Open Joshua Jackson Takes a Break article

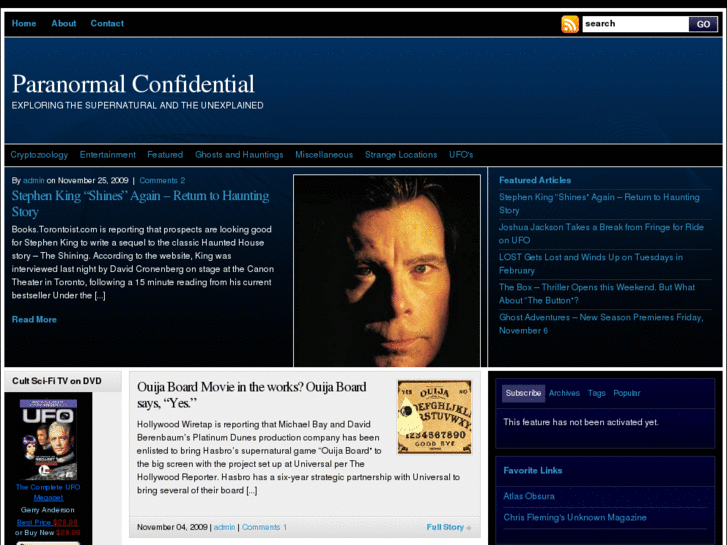pos(601,234)
